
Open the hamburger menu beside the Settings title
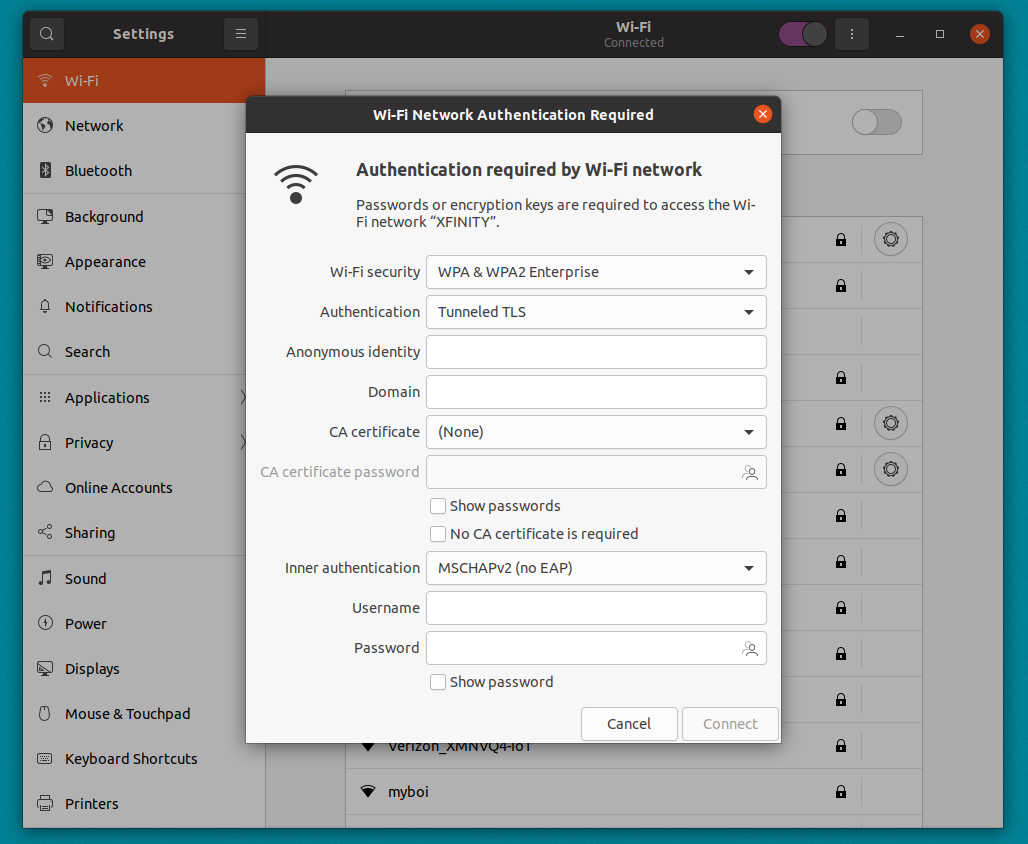click(x=241, y=33)
